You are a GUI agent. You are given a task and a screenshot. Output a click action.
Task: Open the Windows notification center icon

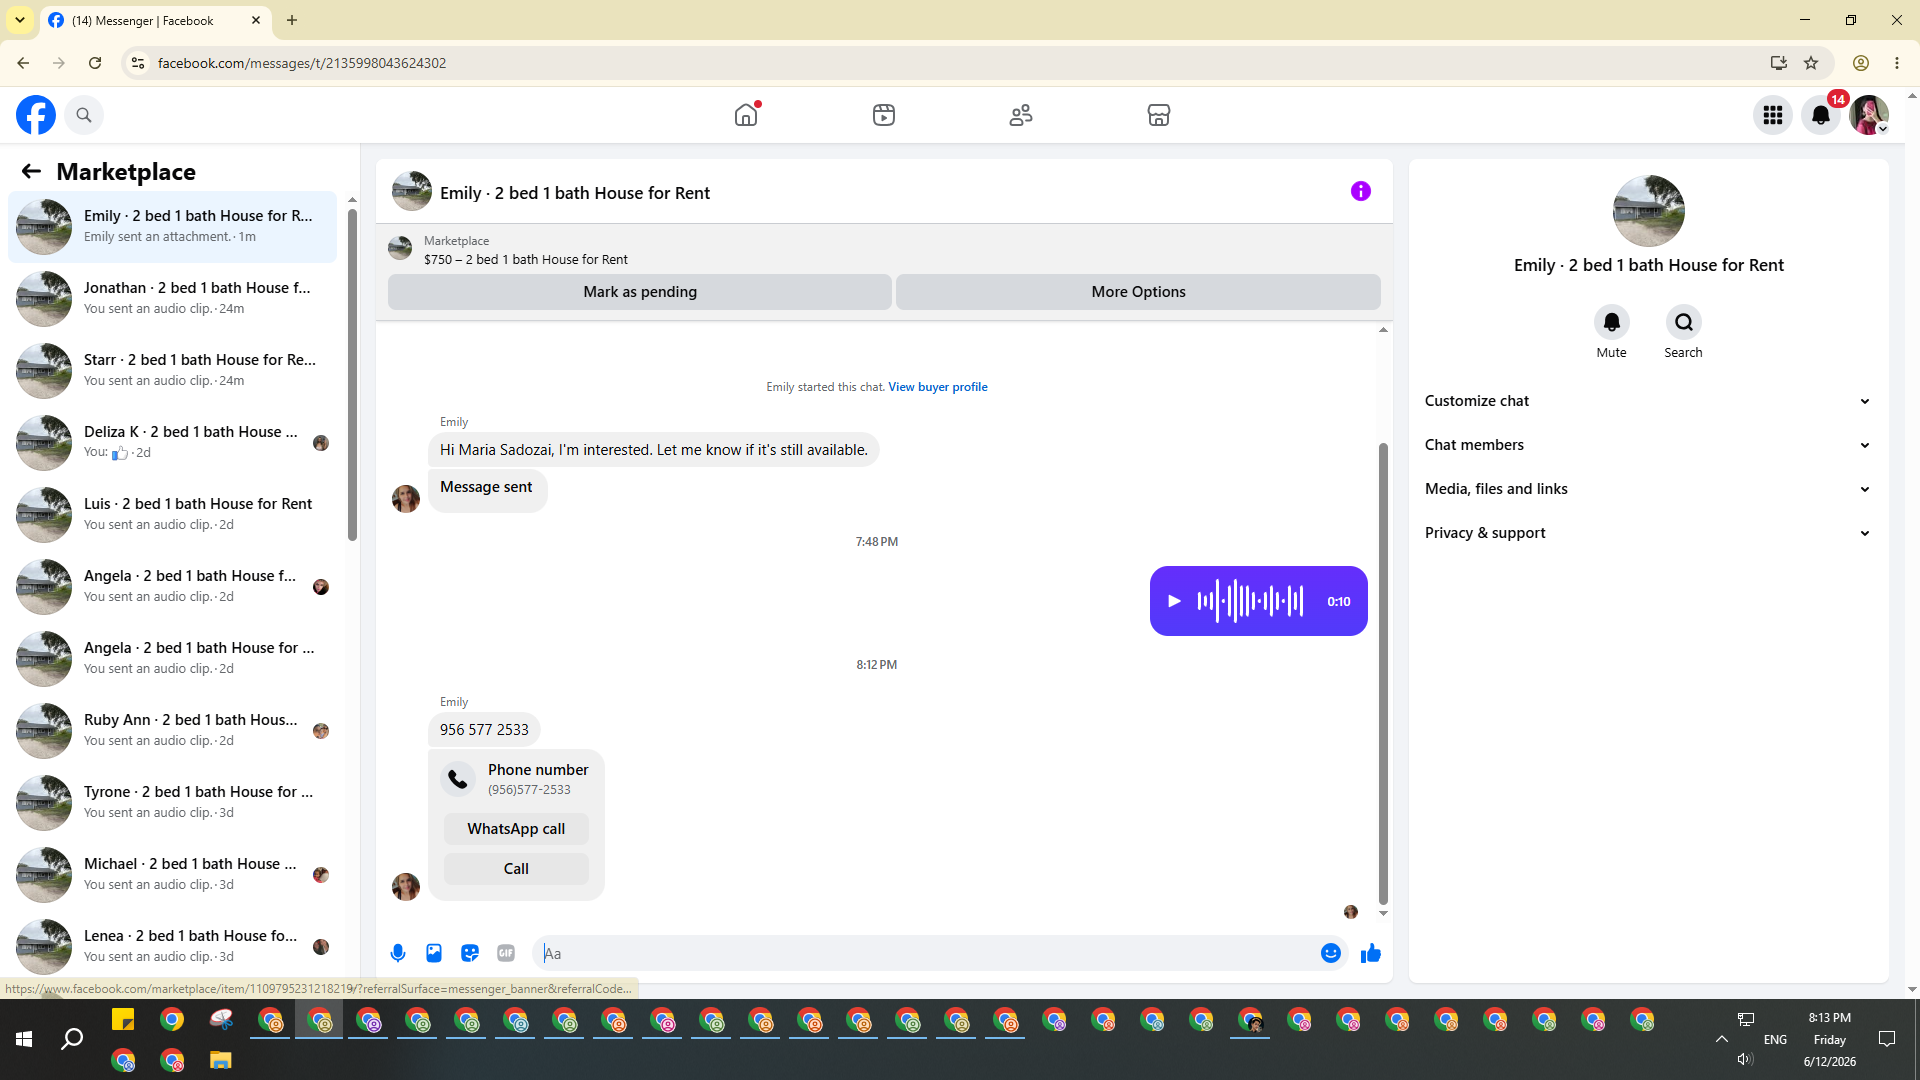coord(1887,1039)
